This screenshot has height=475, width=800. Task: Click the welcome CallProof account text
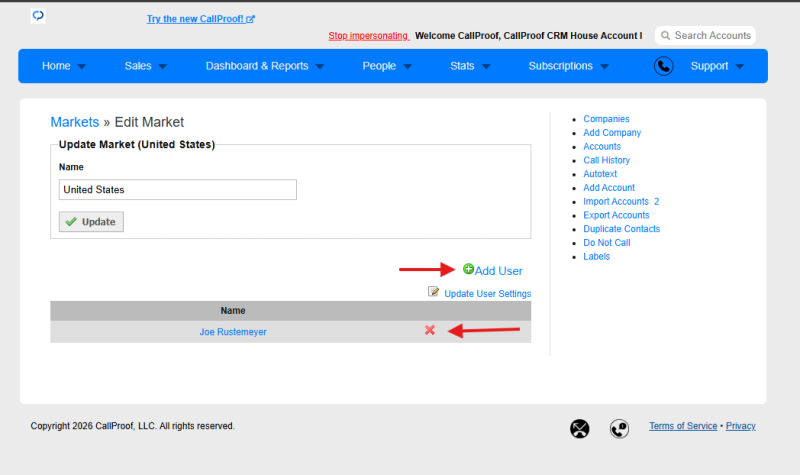[529, 36]
